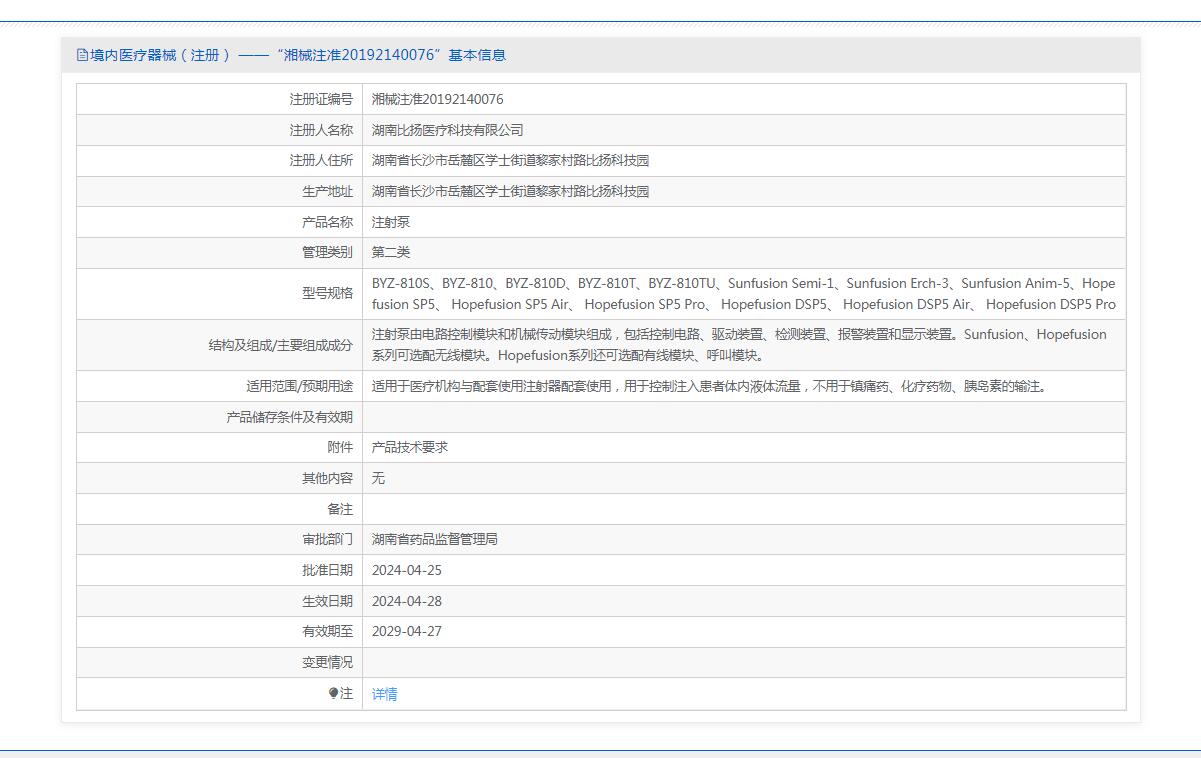Click the 适用范围/预期用途 label
The width and height of the screenshot is (1201, 758).
(299, 386)
